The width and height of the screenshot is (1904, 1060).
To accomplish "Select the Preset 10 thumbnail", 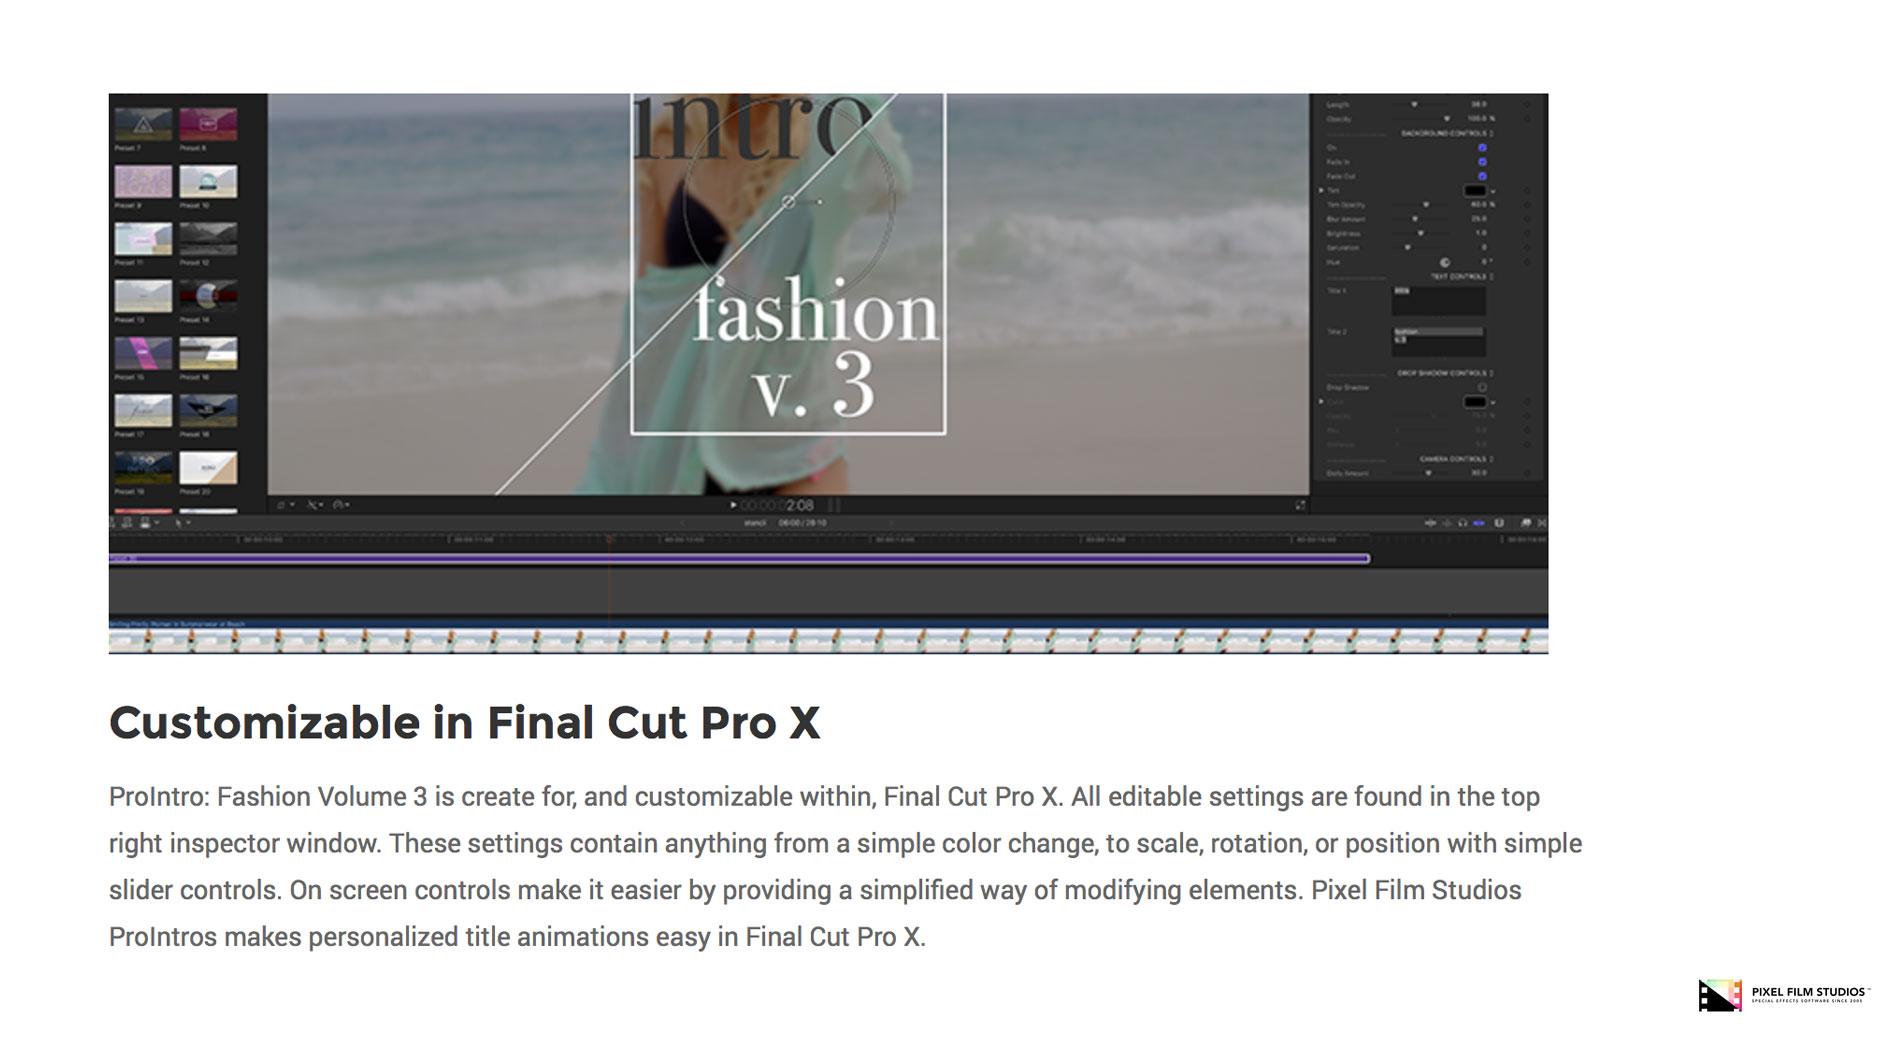I will (x=208, y=182).
